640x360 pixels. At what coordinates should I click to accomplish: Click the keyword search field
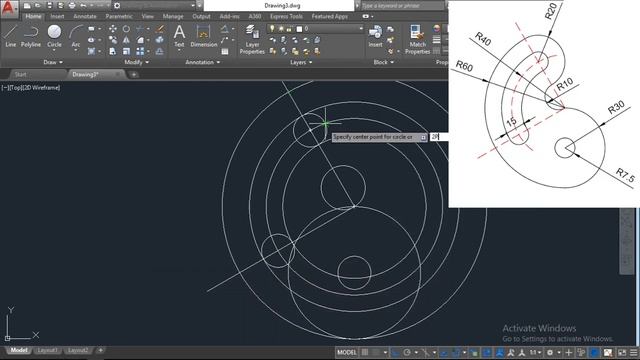pos(402,6)
